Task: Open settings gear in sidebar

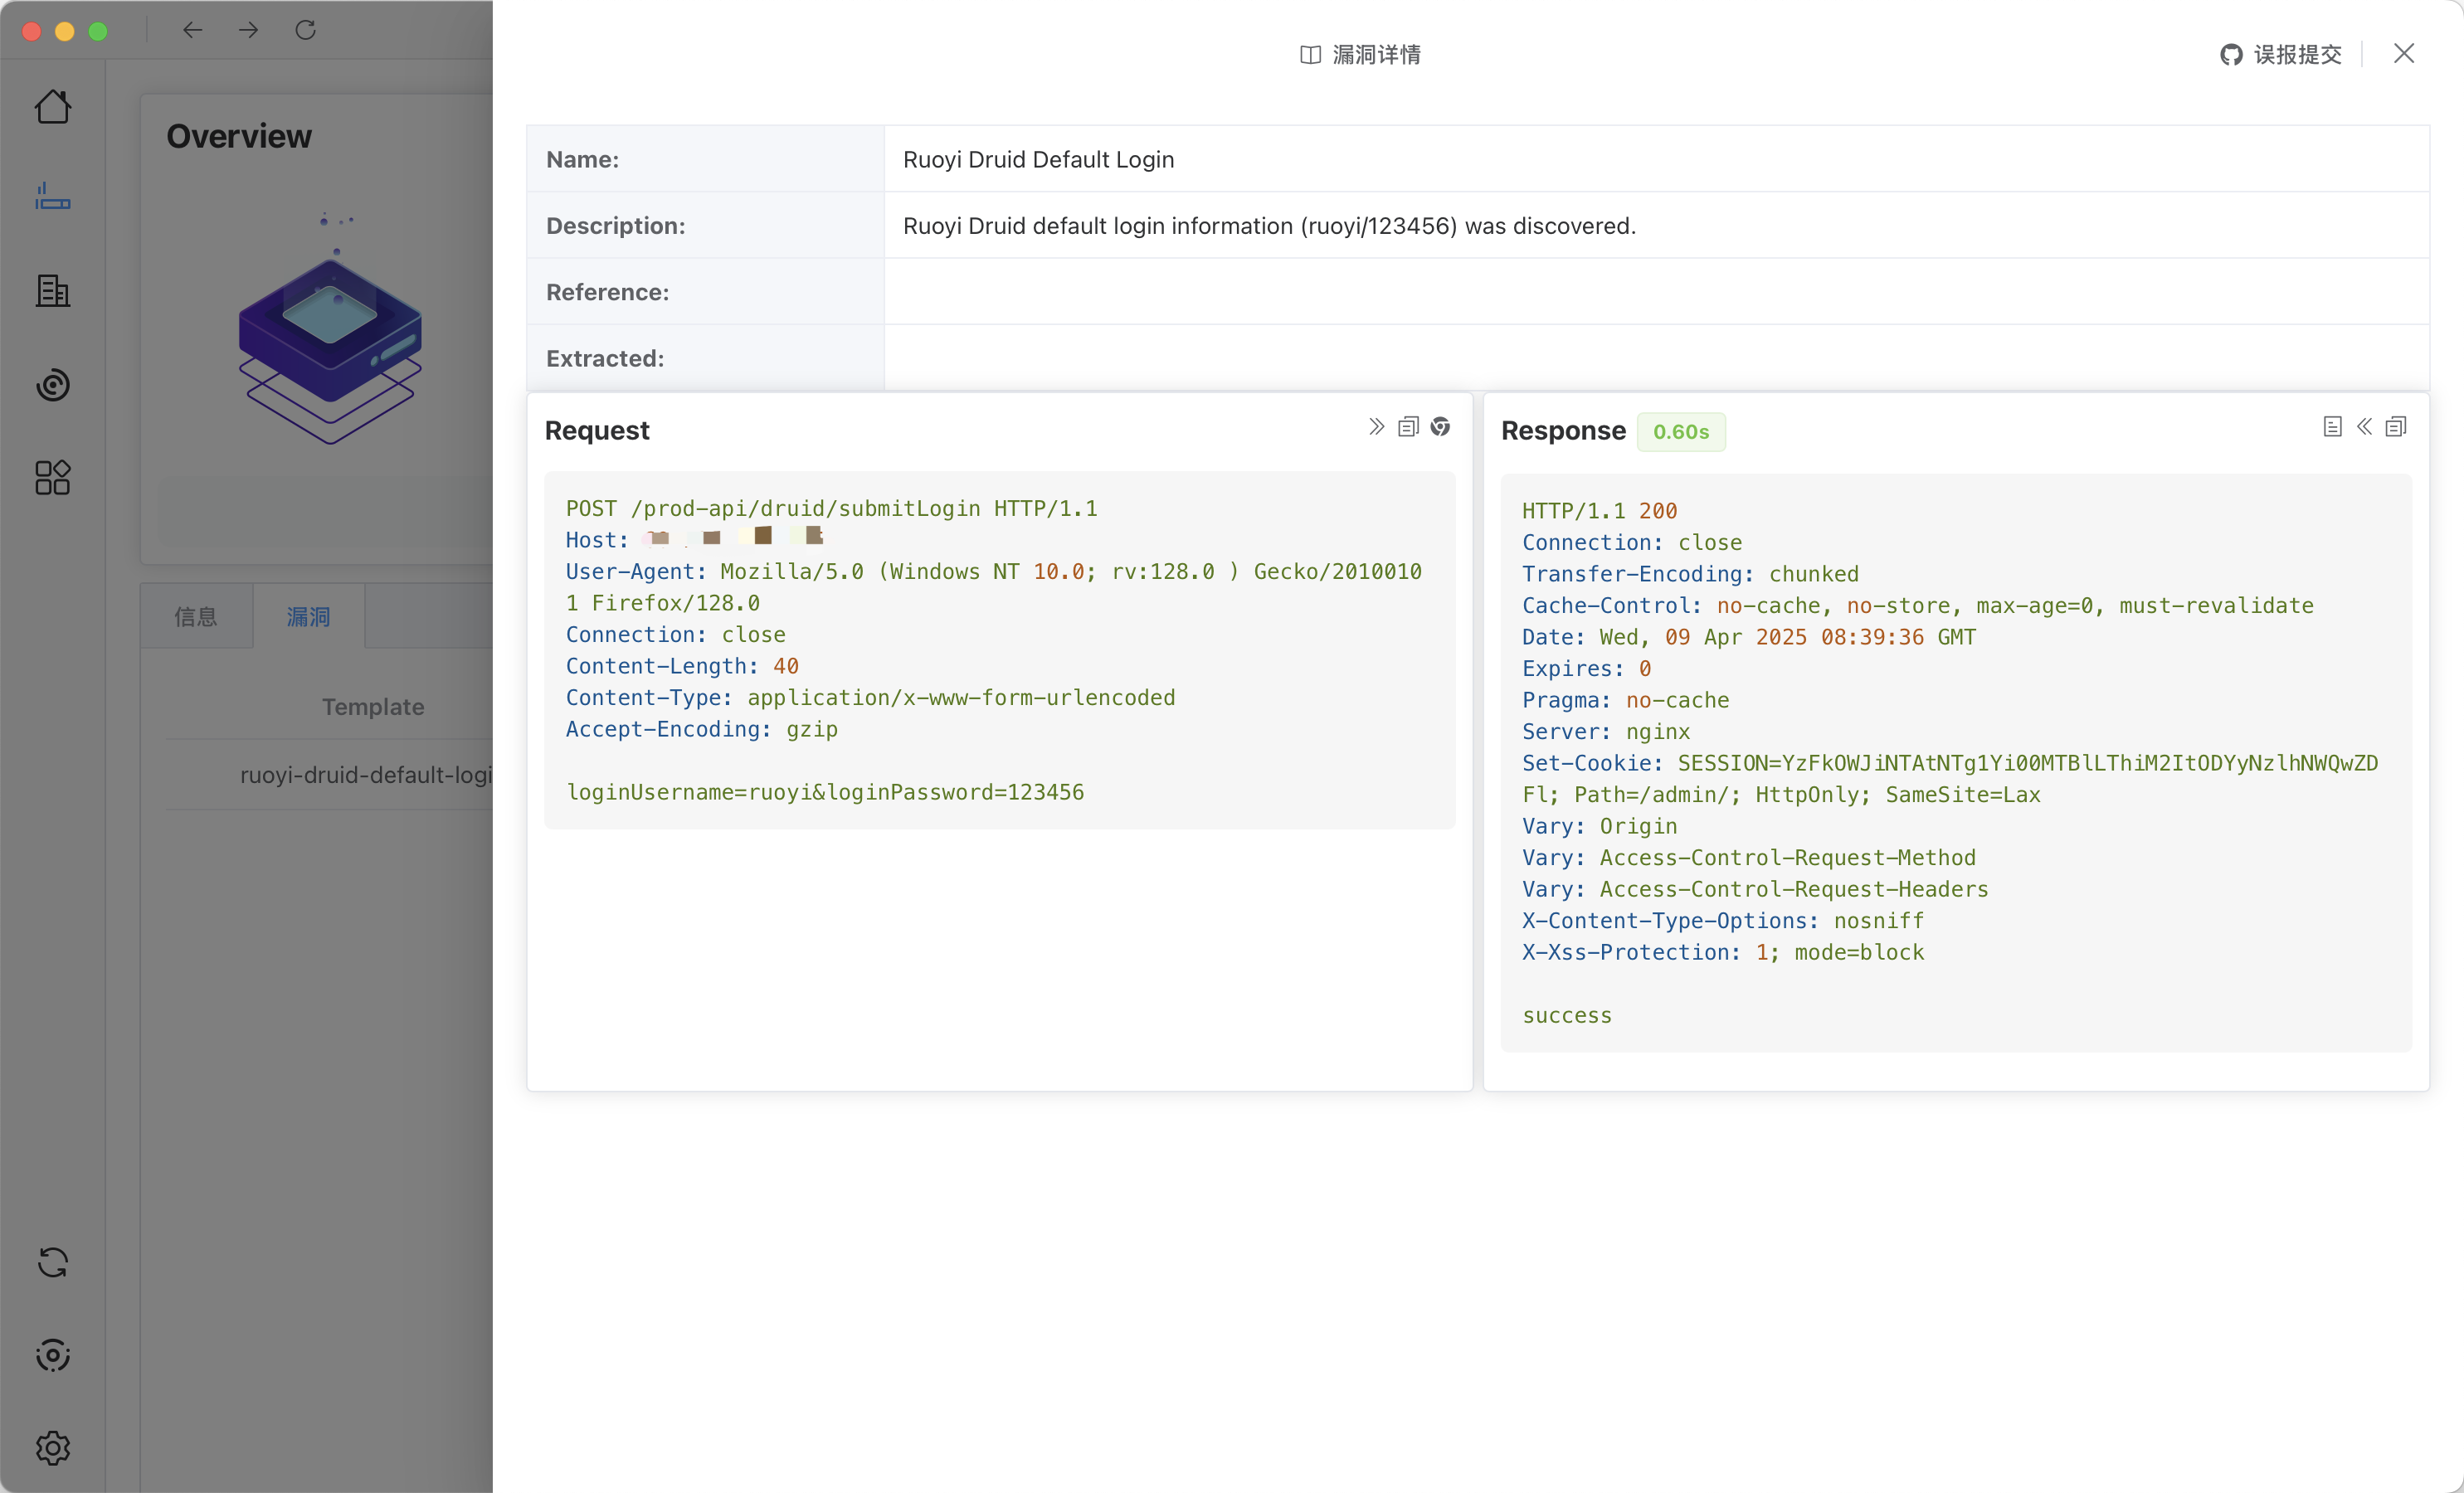Action: [53, 1447]
